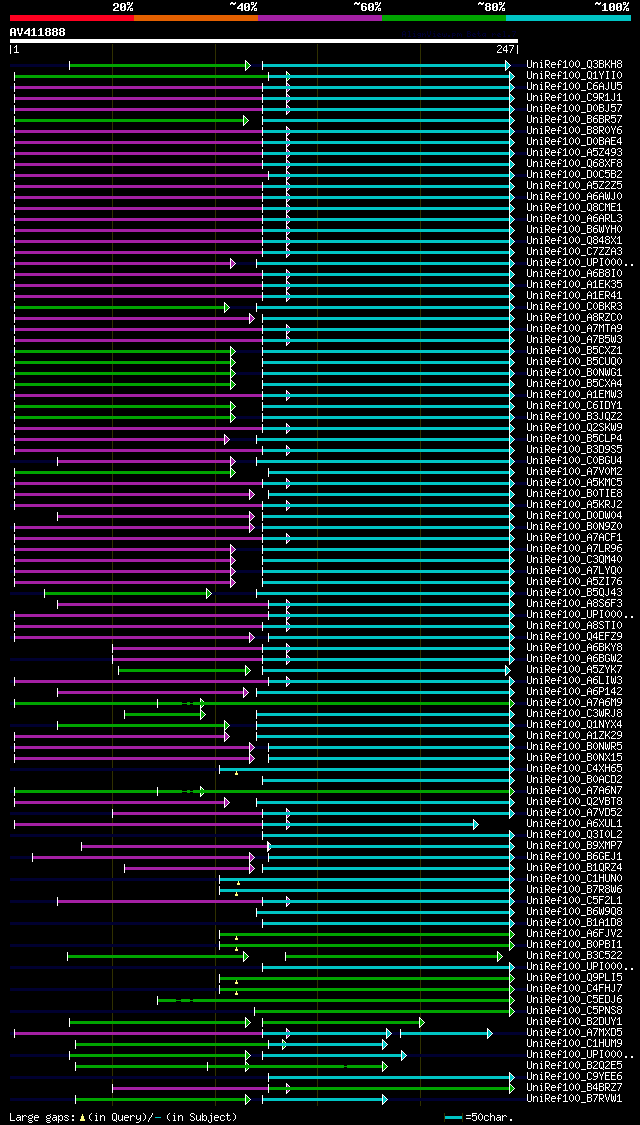The image size is (640, 1125).
Task: Click UniRef100_A7A6M9 label
Action: (x=574, y=702)
